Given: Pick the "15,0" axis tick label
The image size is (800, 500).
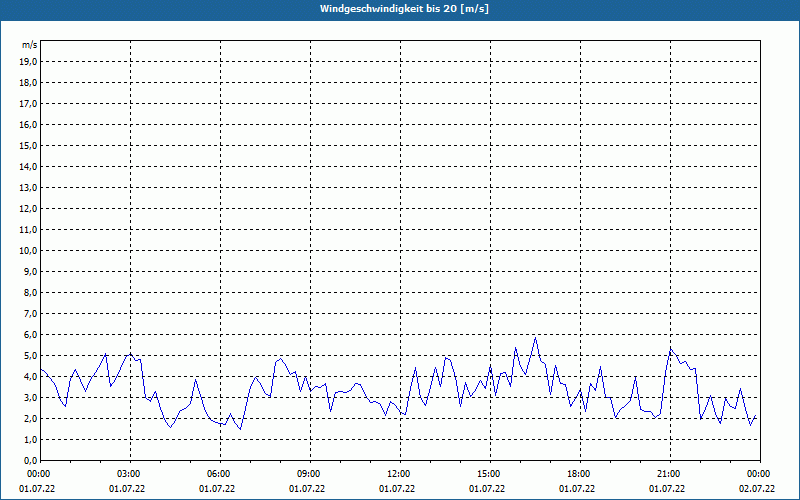Looking at the screenshot, I should (x=28, y=145).
